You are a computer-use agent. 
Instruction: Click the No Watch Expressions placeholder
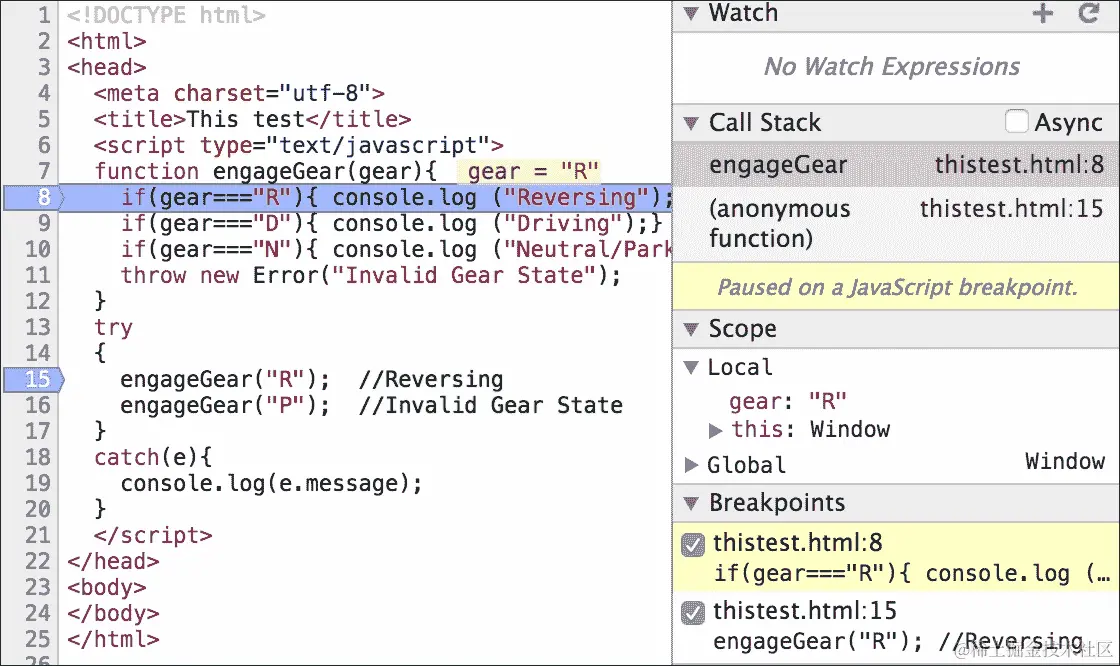coord(891,66)
